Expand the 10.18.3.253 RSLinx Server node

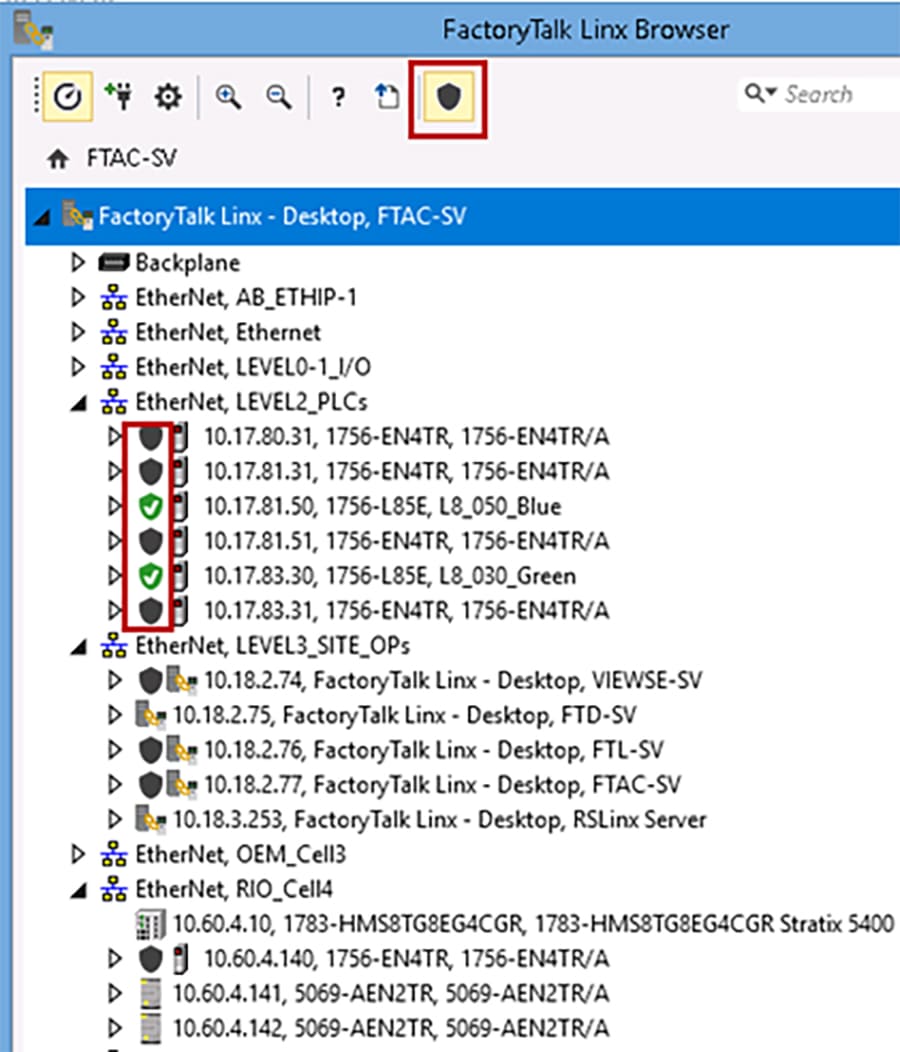(x=115, y=820)
